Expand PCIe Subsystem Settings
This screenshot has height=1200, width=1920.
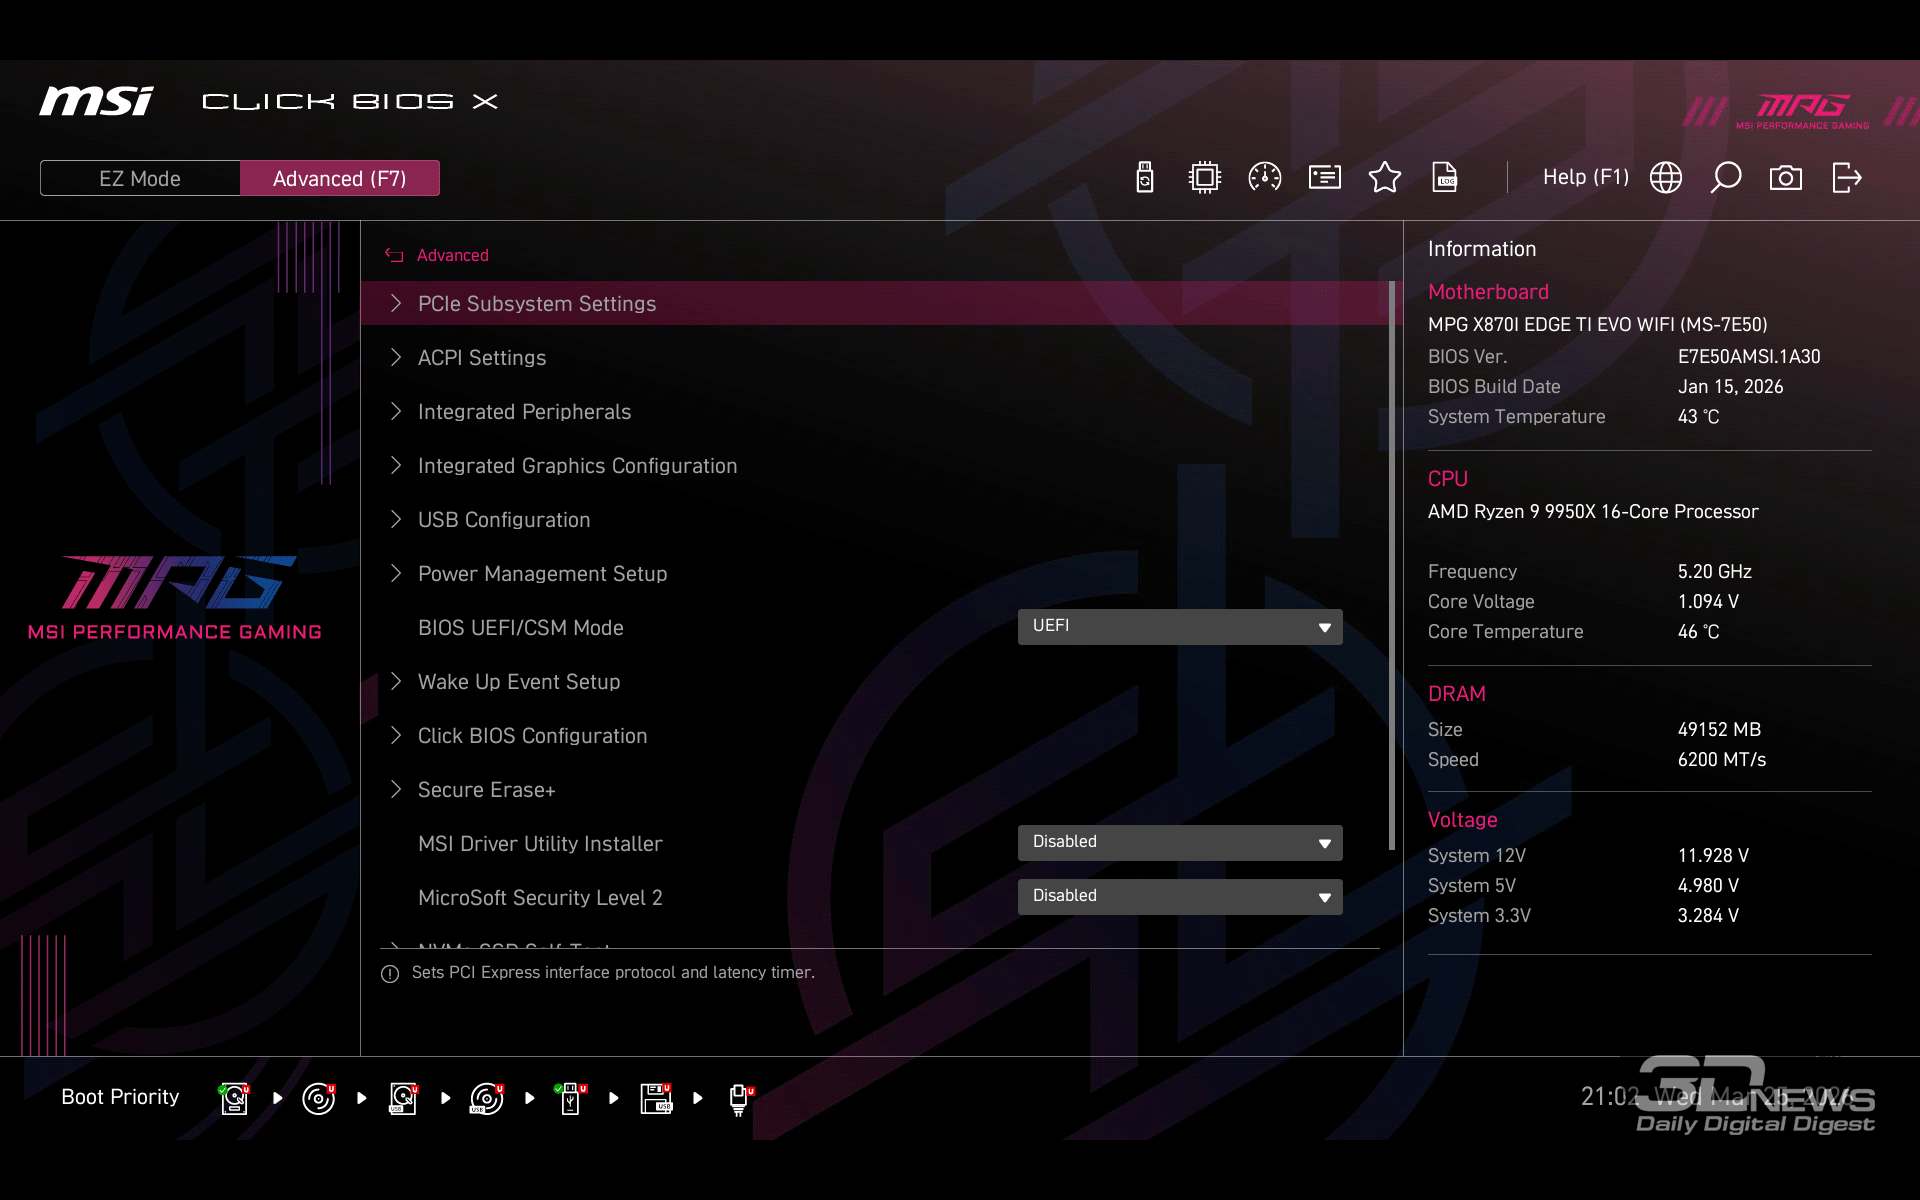click(x=537, y=304)
